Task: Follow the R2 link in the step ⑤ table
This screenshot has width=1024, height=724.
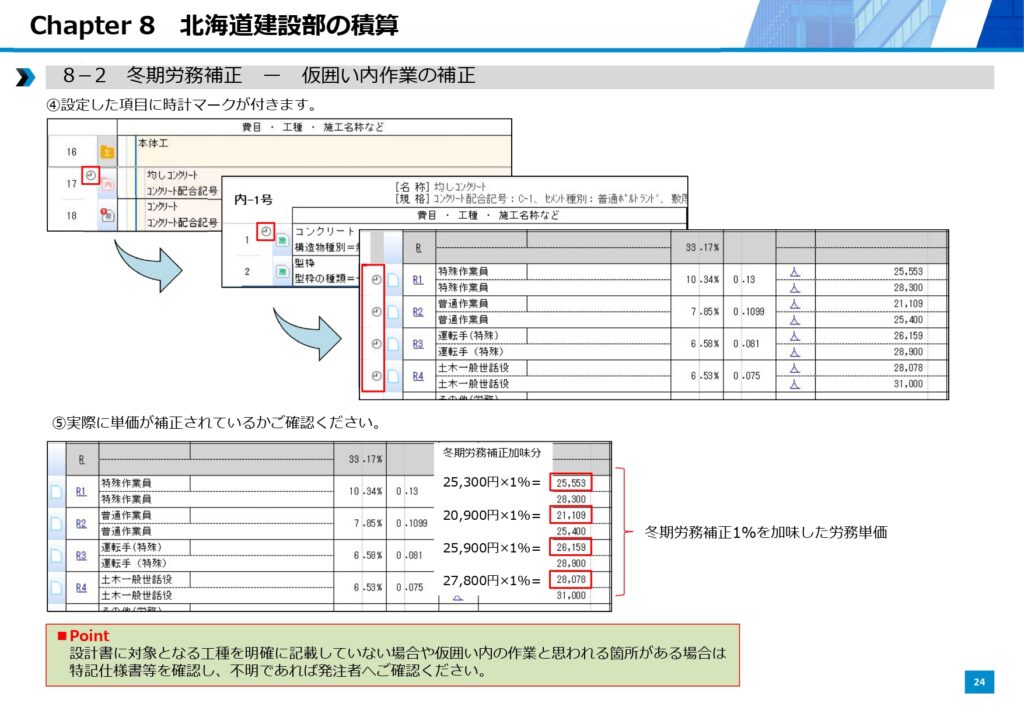Action: [81, 523]
